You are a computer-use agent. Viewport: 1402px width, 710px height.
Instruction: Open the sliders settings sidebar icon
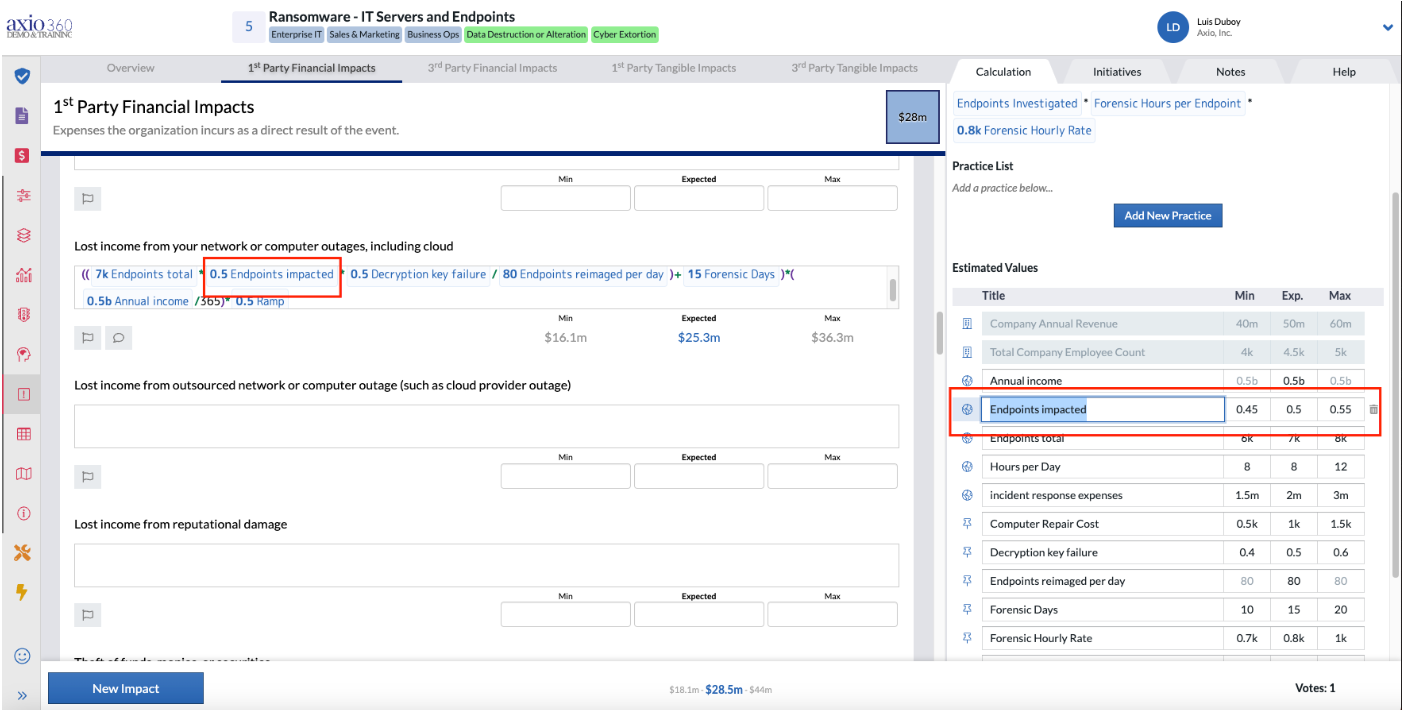click(24, 196)
